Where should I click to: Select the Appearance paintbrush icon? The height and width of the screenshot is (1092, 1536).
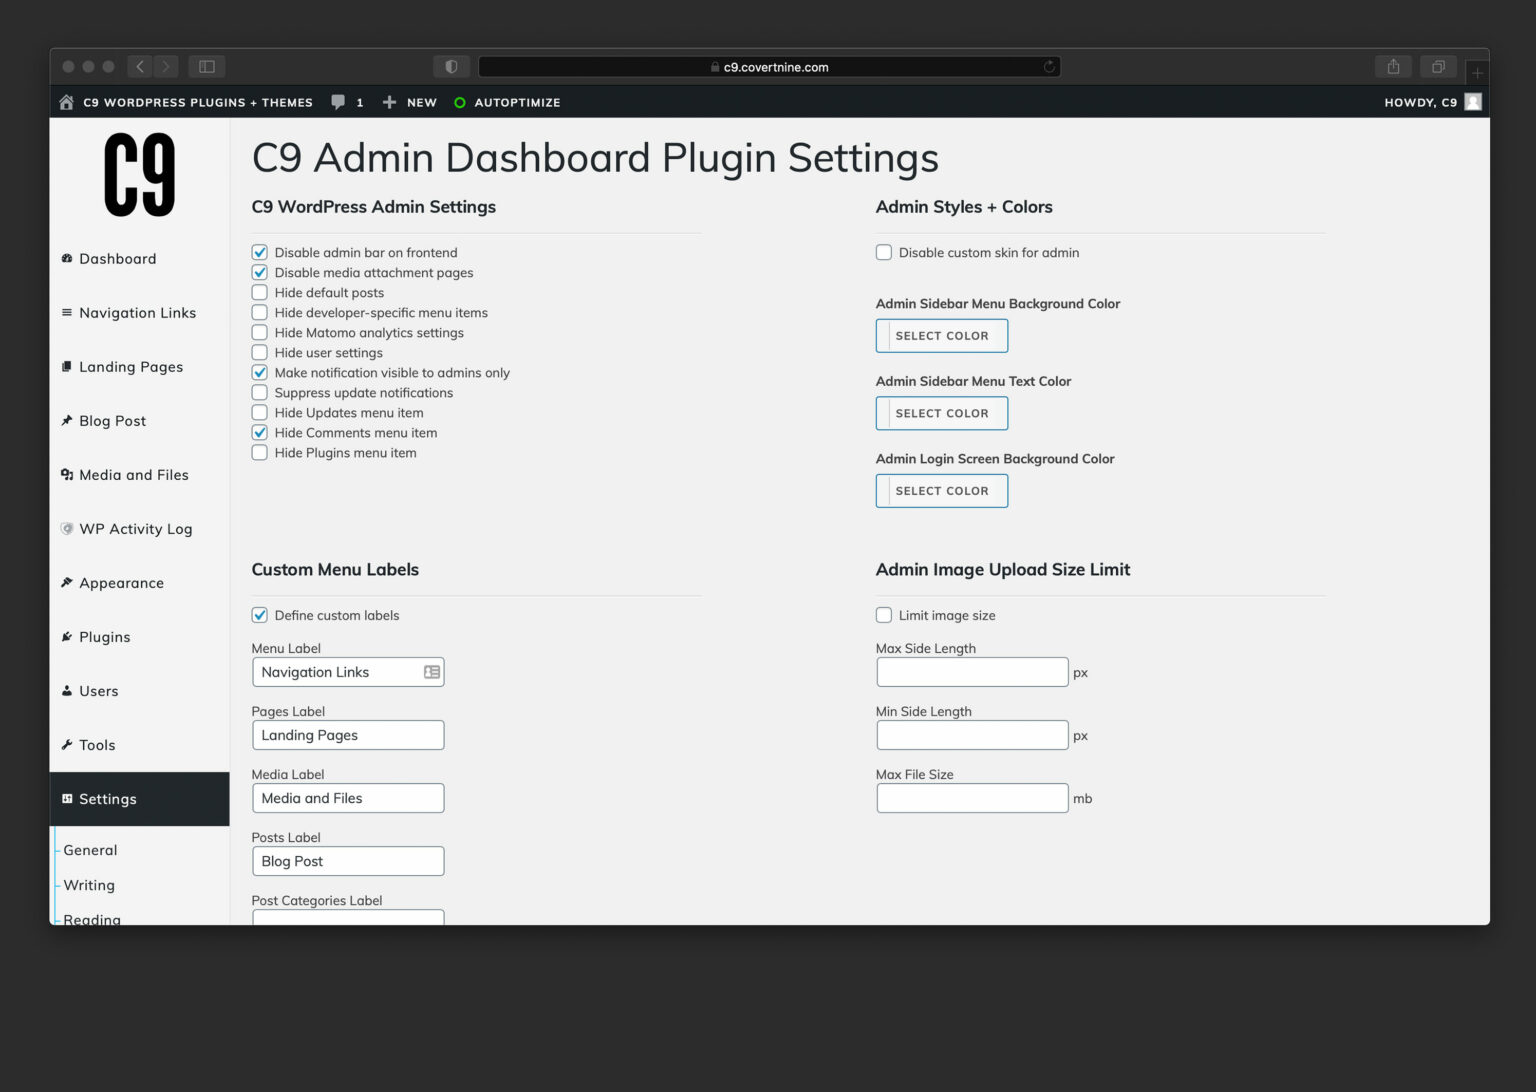tap(66, 583)
